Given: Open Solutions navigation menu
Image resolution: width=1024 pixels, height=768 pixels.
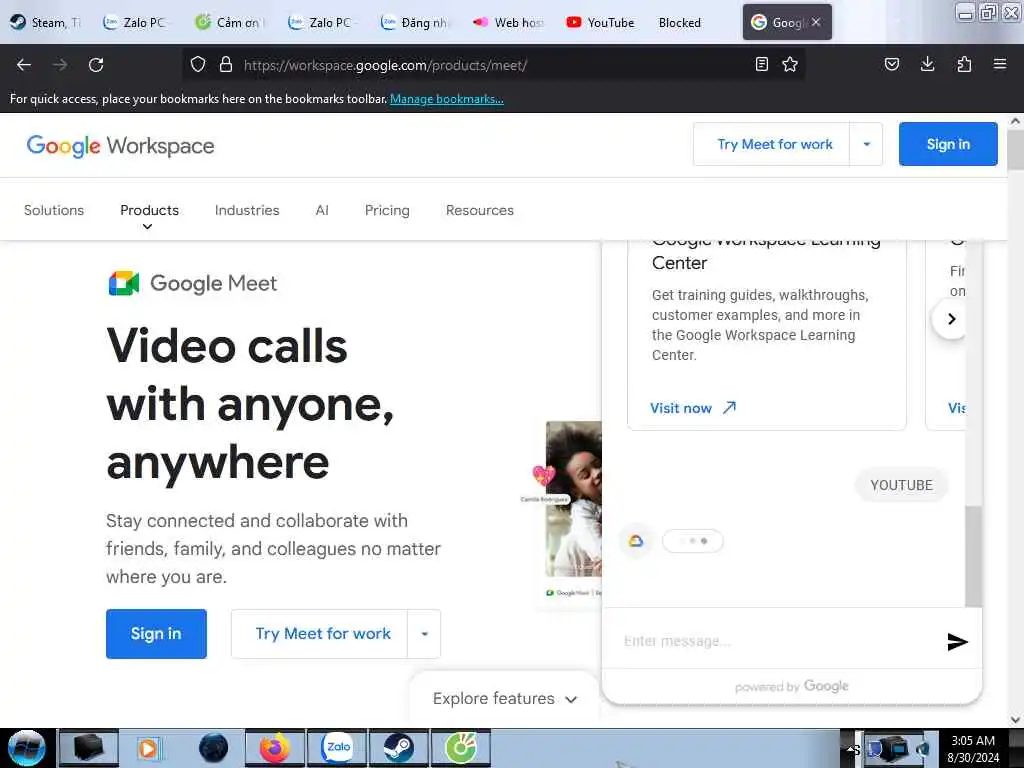Looking at the screenshot, I should coord(54,210).
